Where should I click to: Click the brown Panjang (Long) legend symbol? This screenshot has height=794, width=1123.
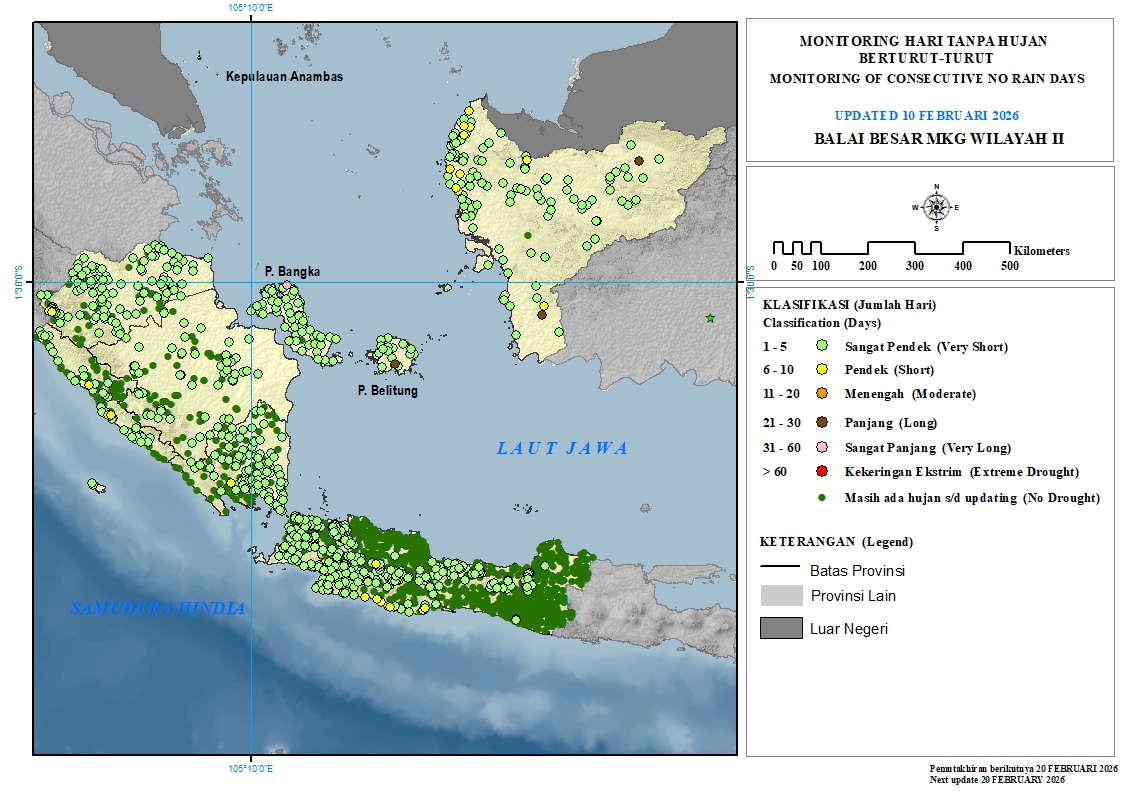coord(822,423)
